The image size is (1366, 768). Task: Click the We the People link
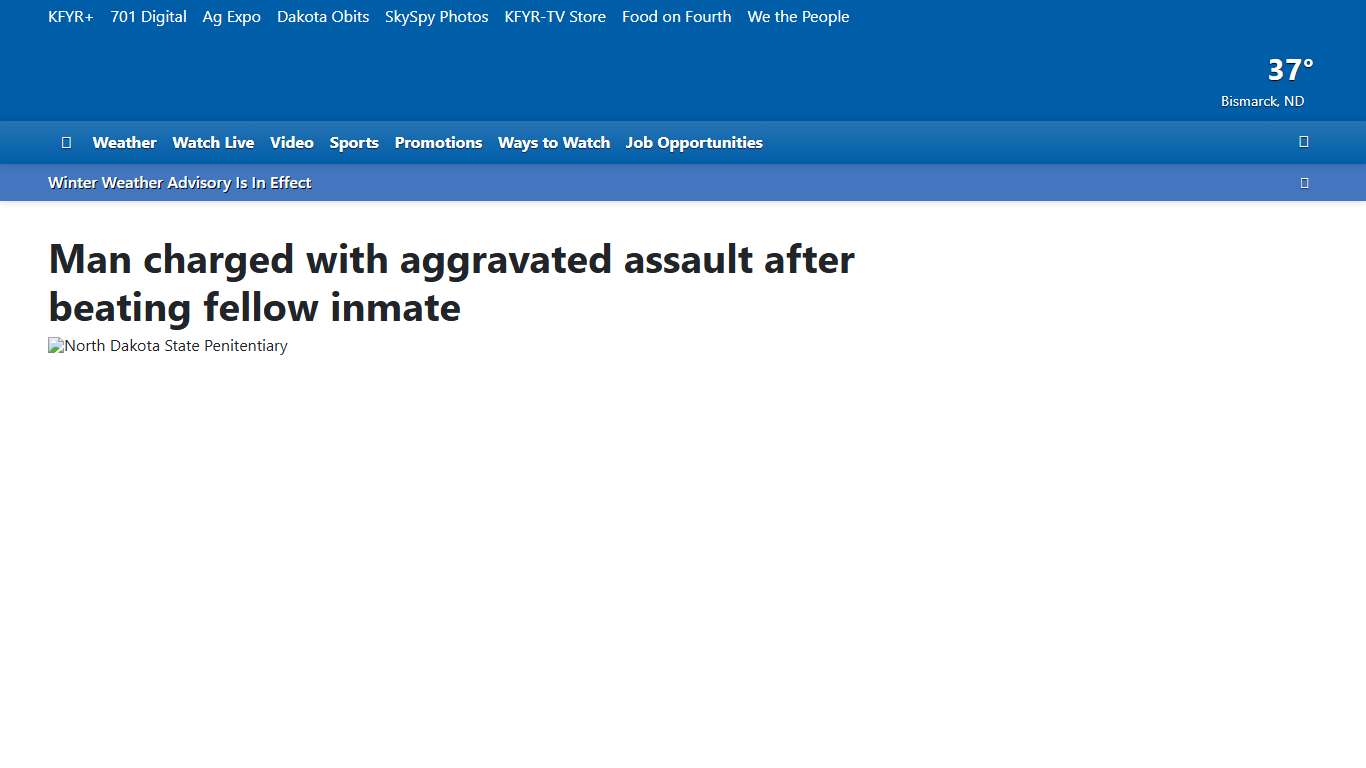tap(798, 16)
